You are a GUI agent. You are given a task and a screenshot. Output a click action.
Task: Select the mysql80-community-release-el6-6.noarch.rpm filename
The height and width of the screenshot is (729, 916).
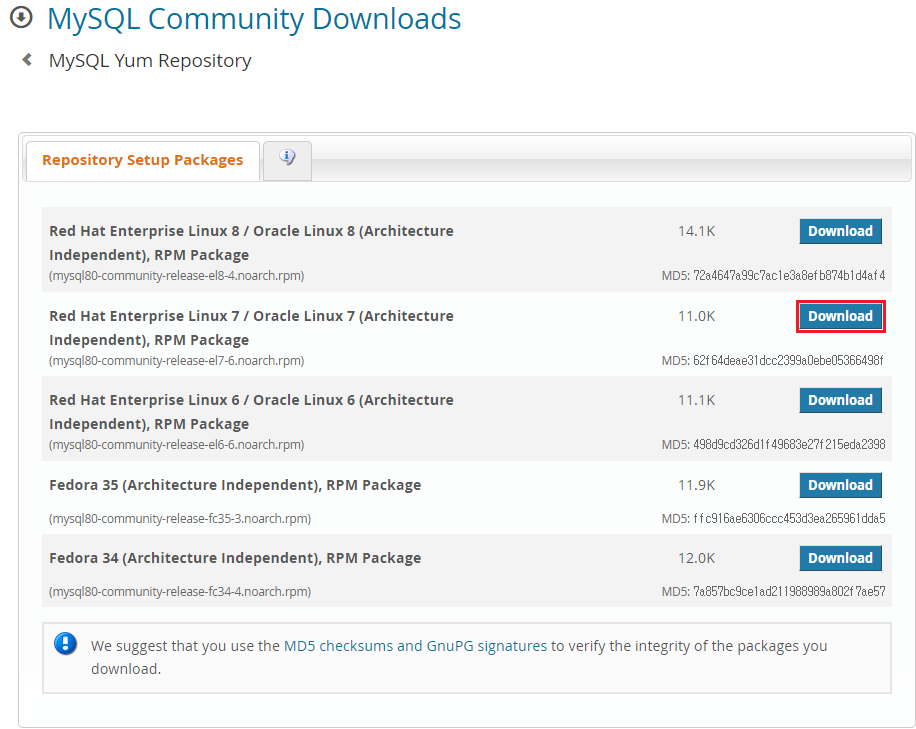point(176,445)
